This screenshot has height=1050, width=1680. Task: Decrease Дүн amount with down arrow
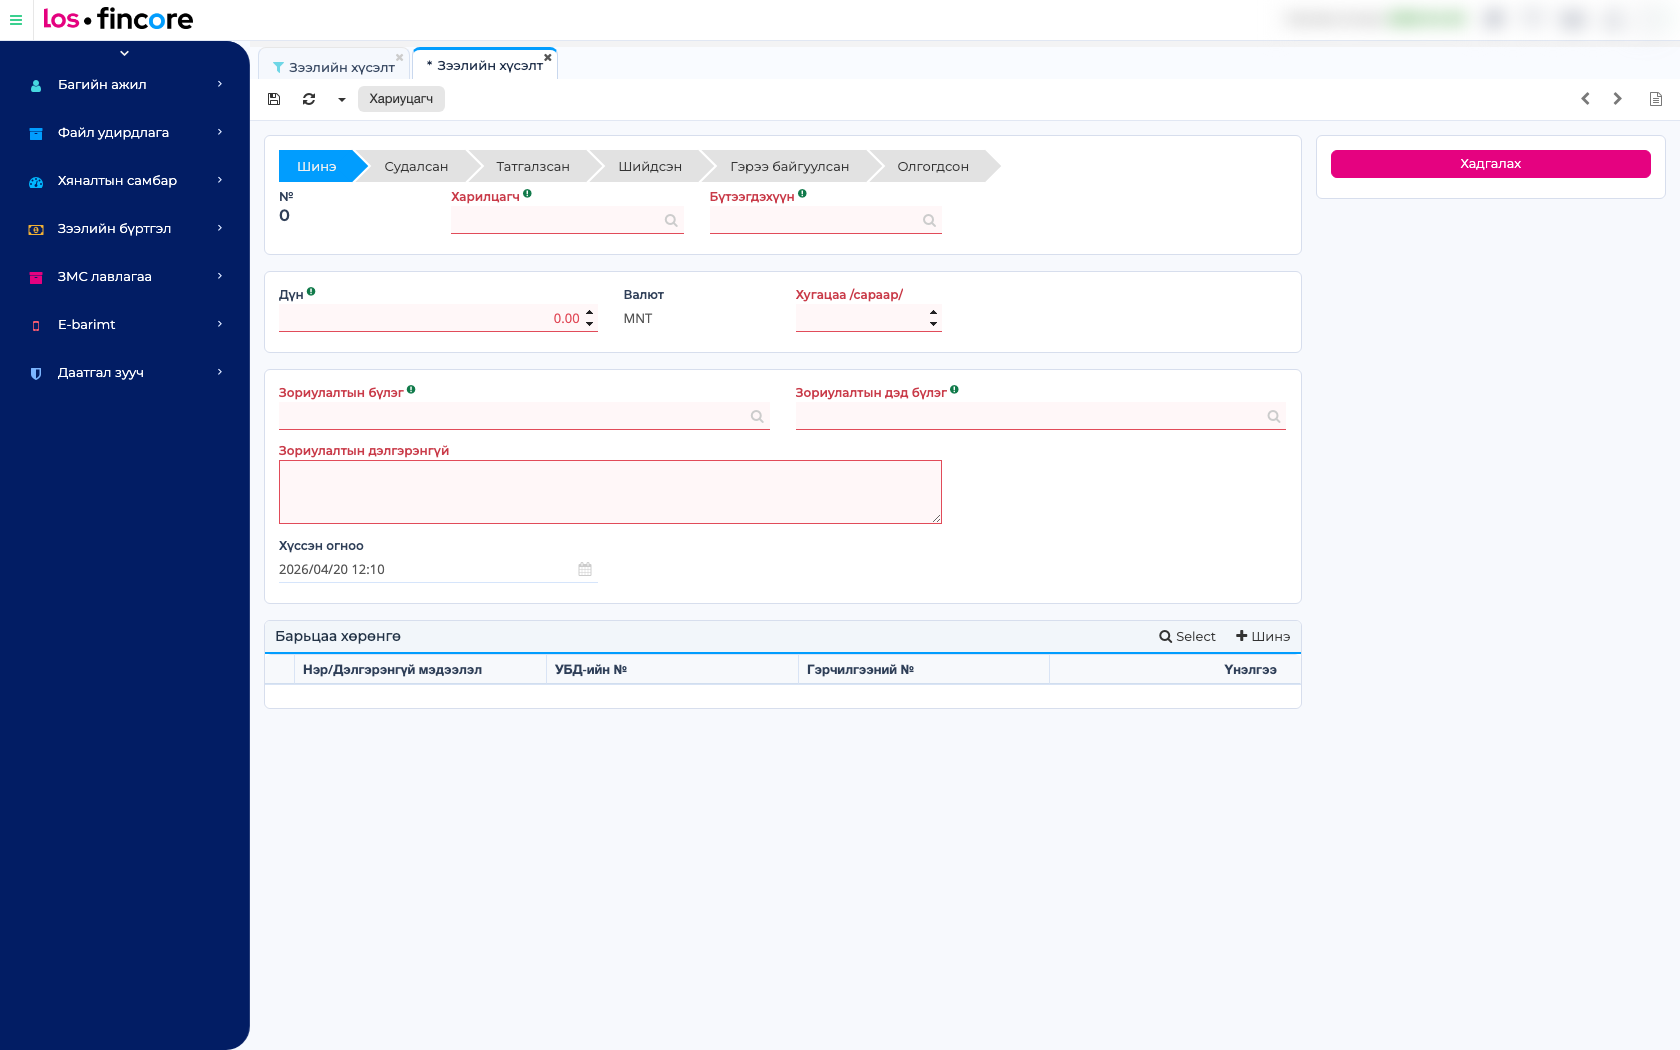coord(590,324)
